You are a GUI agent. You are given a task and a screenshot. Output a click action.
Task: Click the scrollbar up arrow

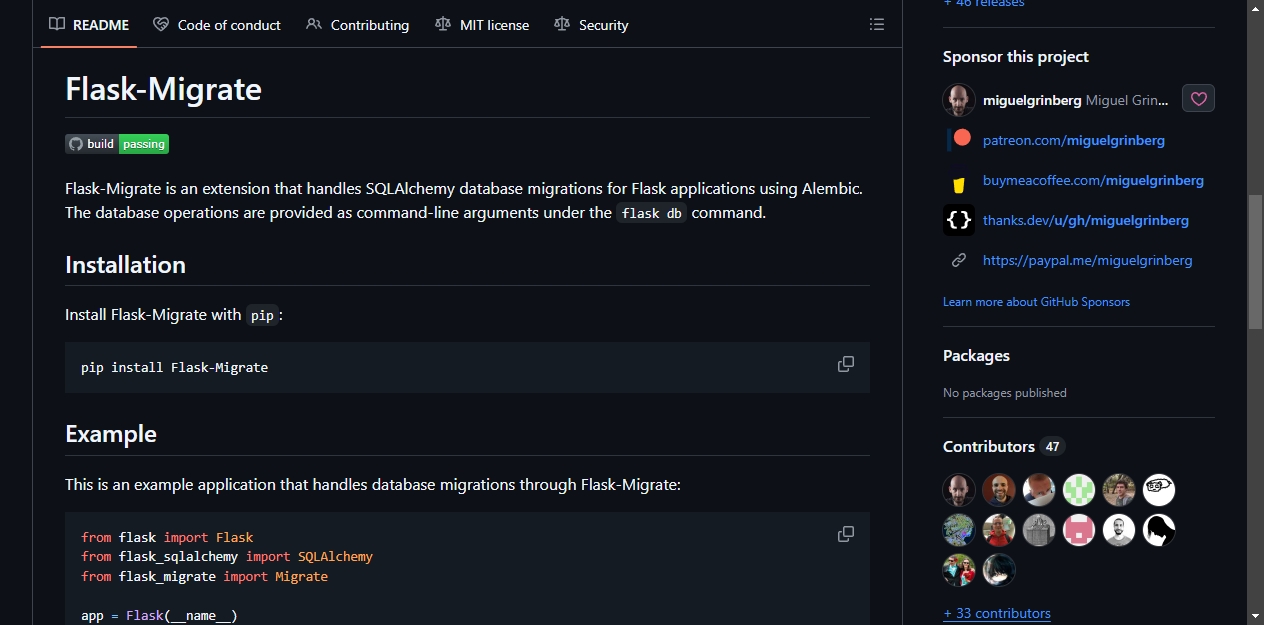coord(1256,8)
